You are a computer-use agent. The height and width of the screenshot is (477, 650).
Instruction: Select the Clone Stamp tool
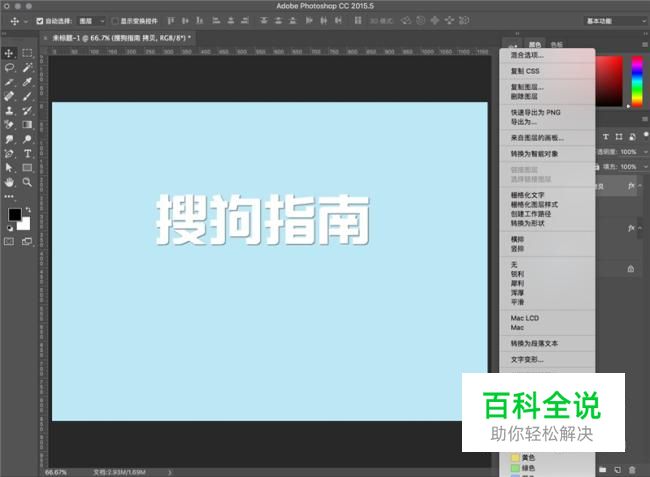point(9,111)
